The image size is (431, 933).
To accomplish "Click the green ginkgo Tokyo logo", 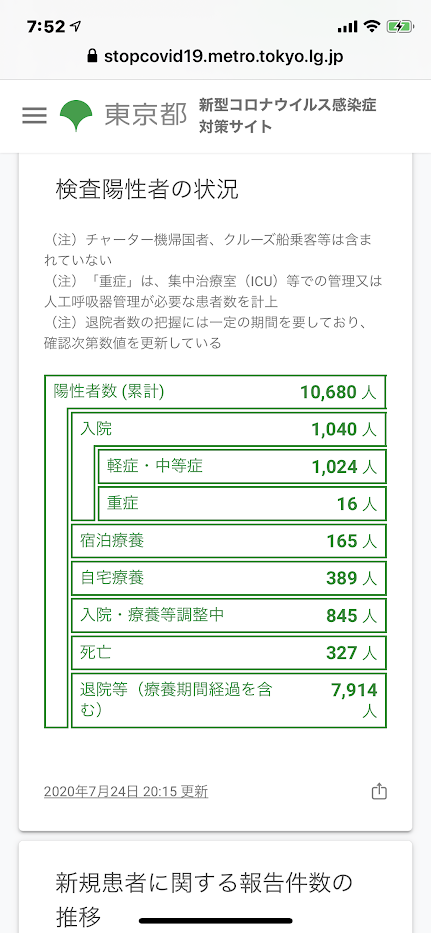I will click(76, 115).
